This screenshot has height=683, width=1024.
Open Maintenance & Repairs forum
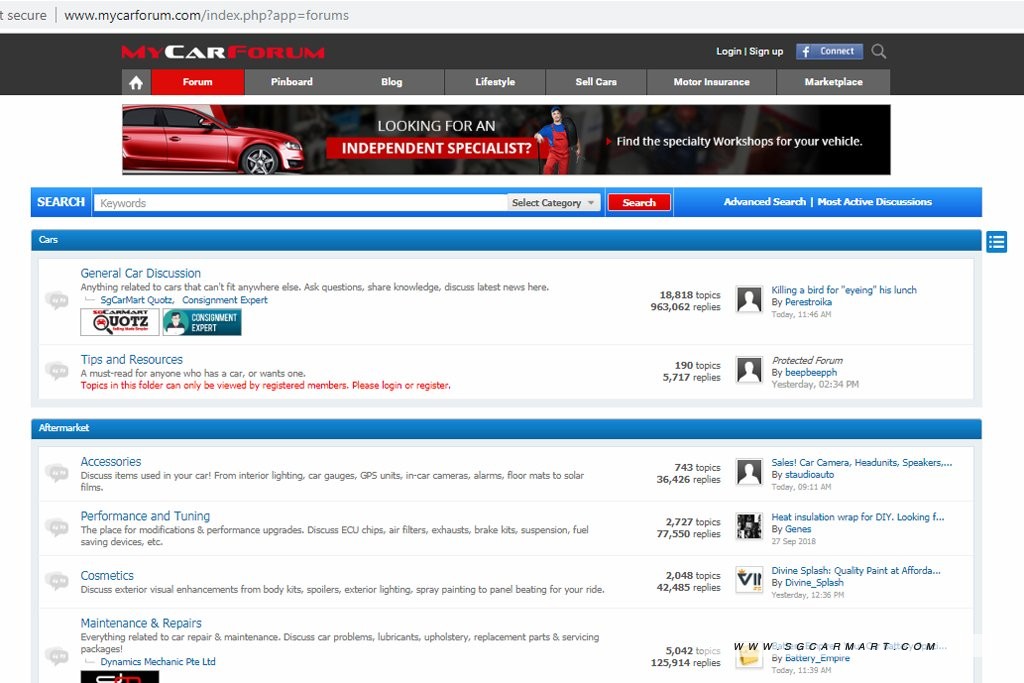coord(141,623)
